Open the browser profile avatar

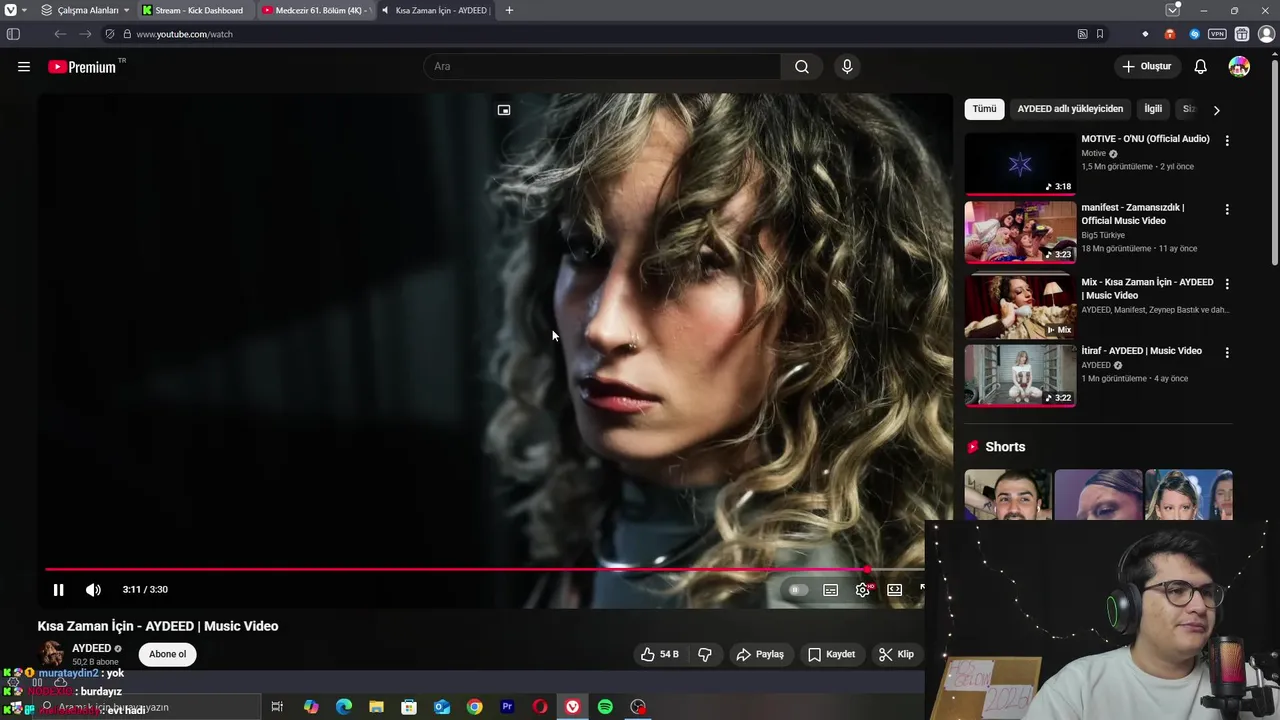click(1266, 34)
